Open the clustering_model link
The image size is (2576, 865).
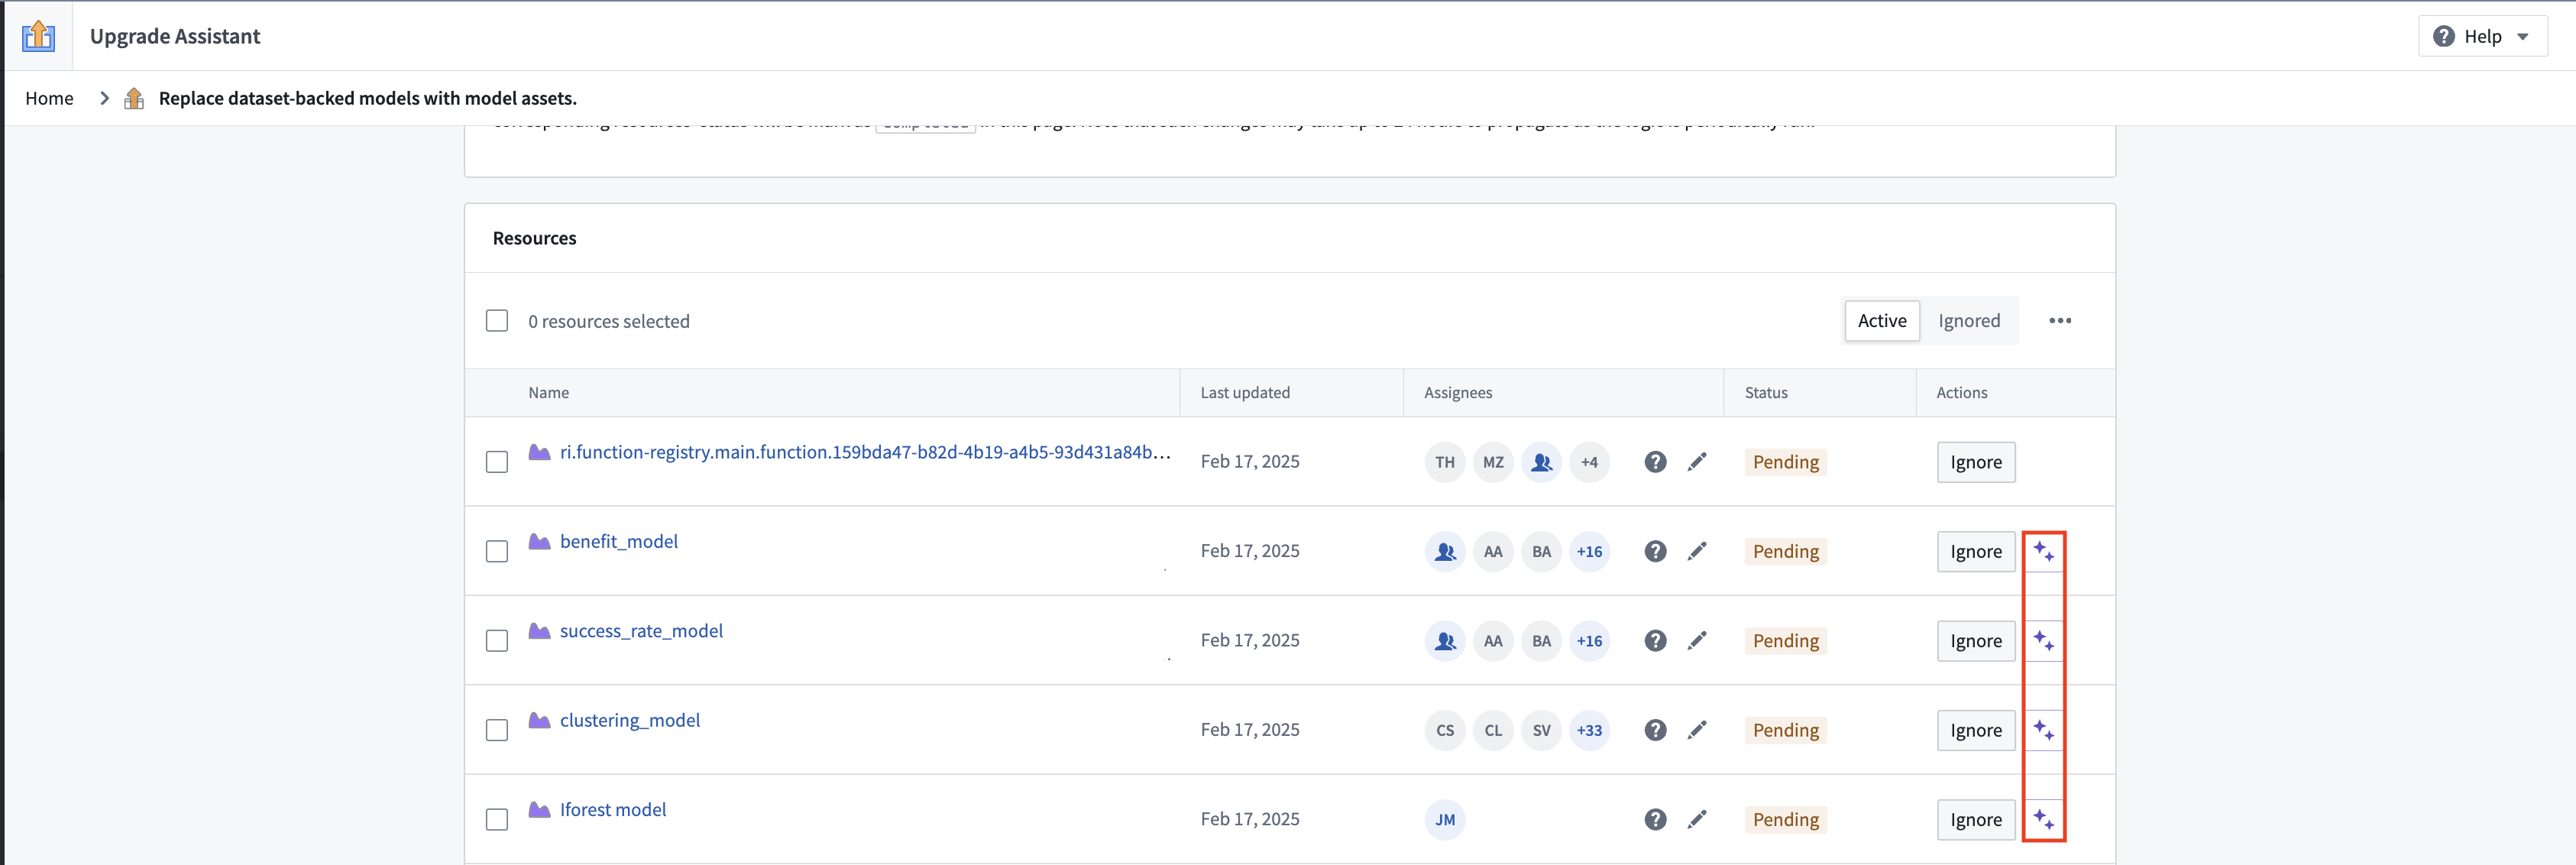[630, 720]
